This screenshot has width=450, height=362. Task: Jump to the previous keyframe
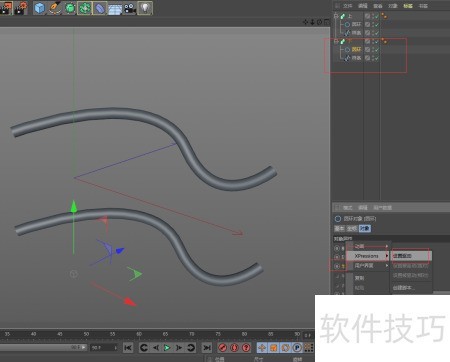144,348
